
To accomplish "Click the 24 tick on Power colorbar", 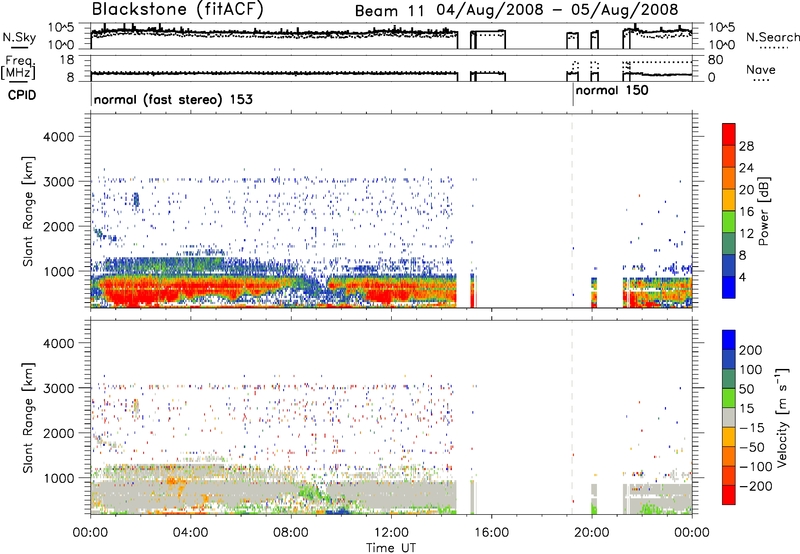I will (746, 168).
